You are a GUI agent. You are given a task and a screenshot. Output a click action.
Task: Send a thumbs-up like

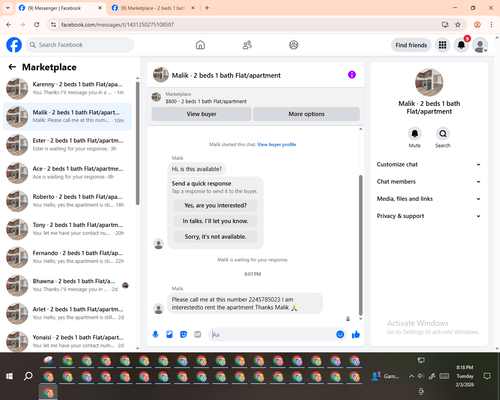coord(356,334)
